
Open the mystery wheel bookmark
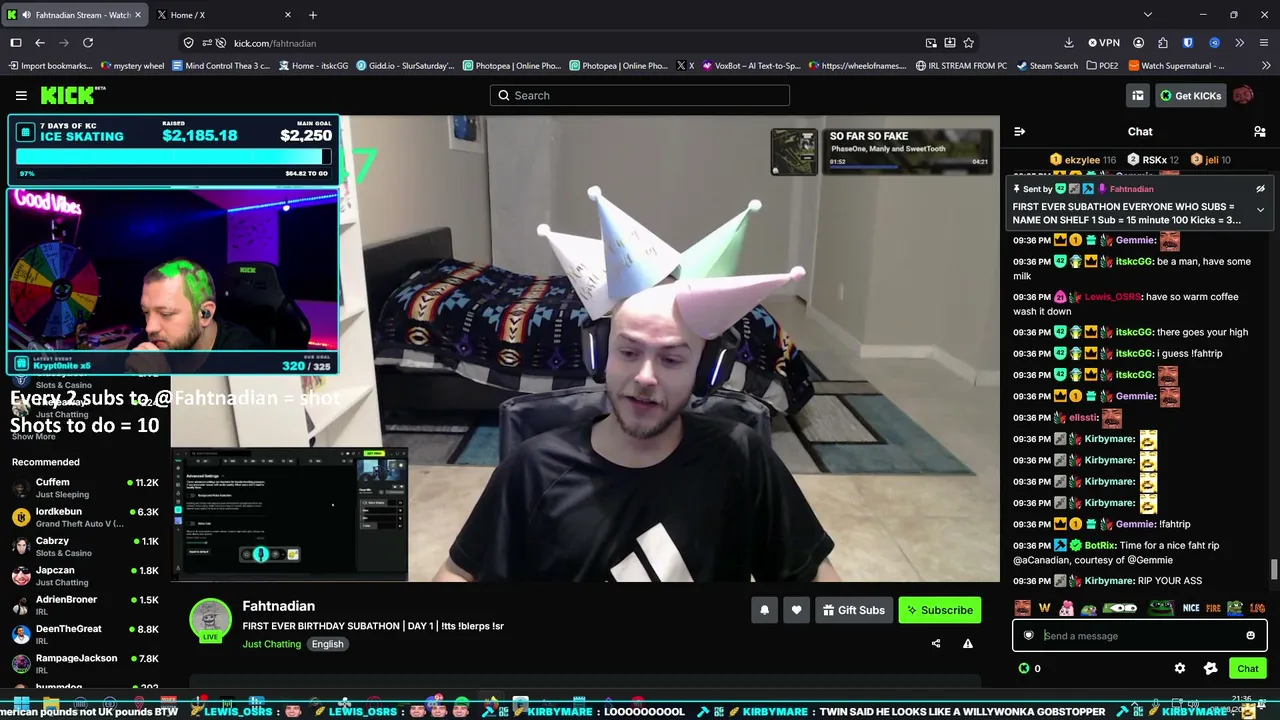coord(133,66)
